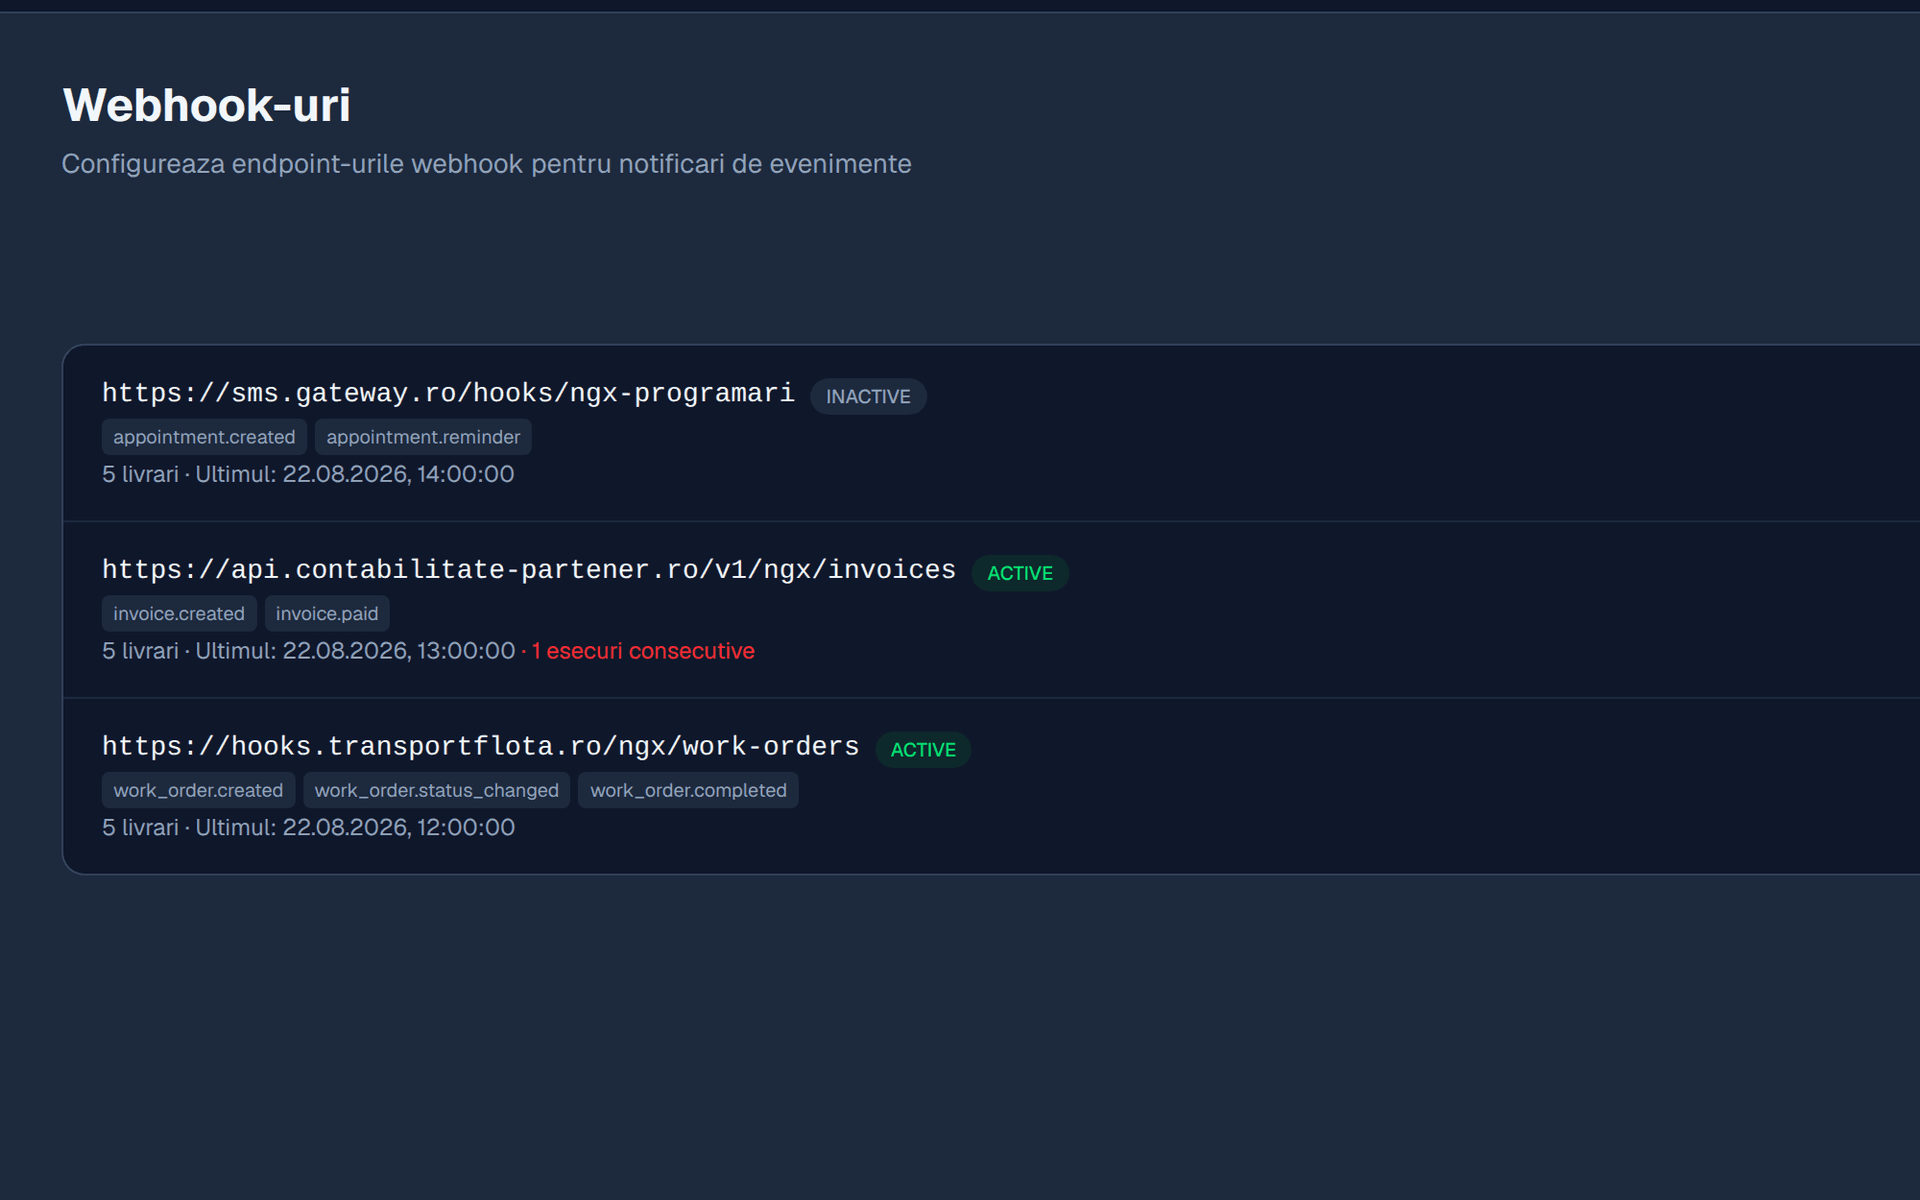Click the INACTIVE status badge
Viewport: 1920px width, 1200px height.
click(868, 396)
